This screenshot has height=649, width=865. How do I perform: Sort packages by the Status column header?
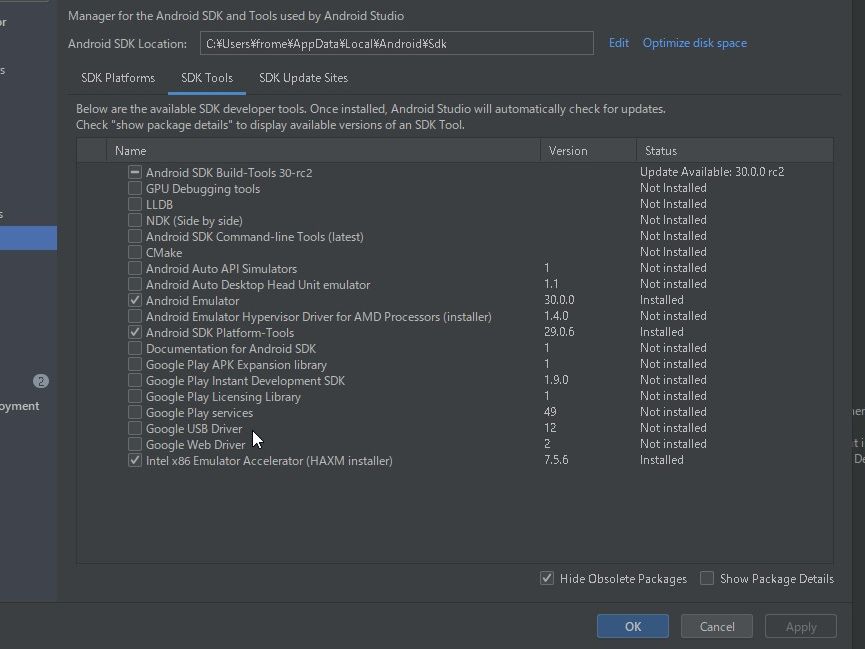point(732,151)
